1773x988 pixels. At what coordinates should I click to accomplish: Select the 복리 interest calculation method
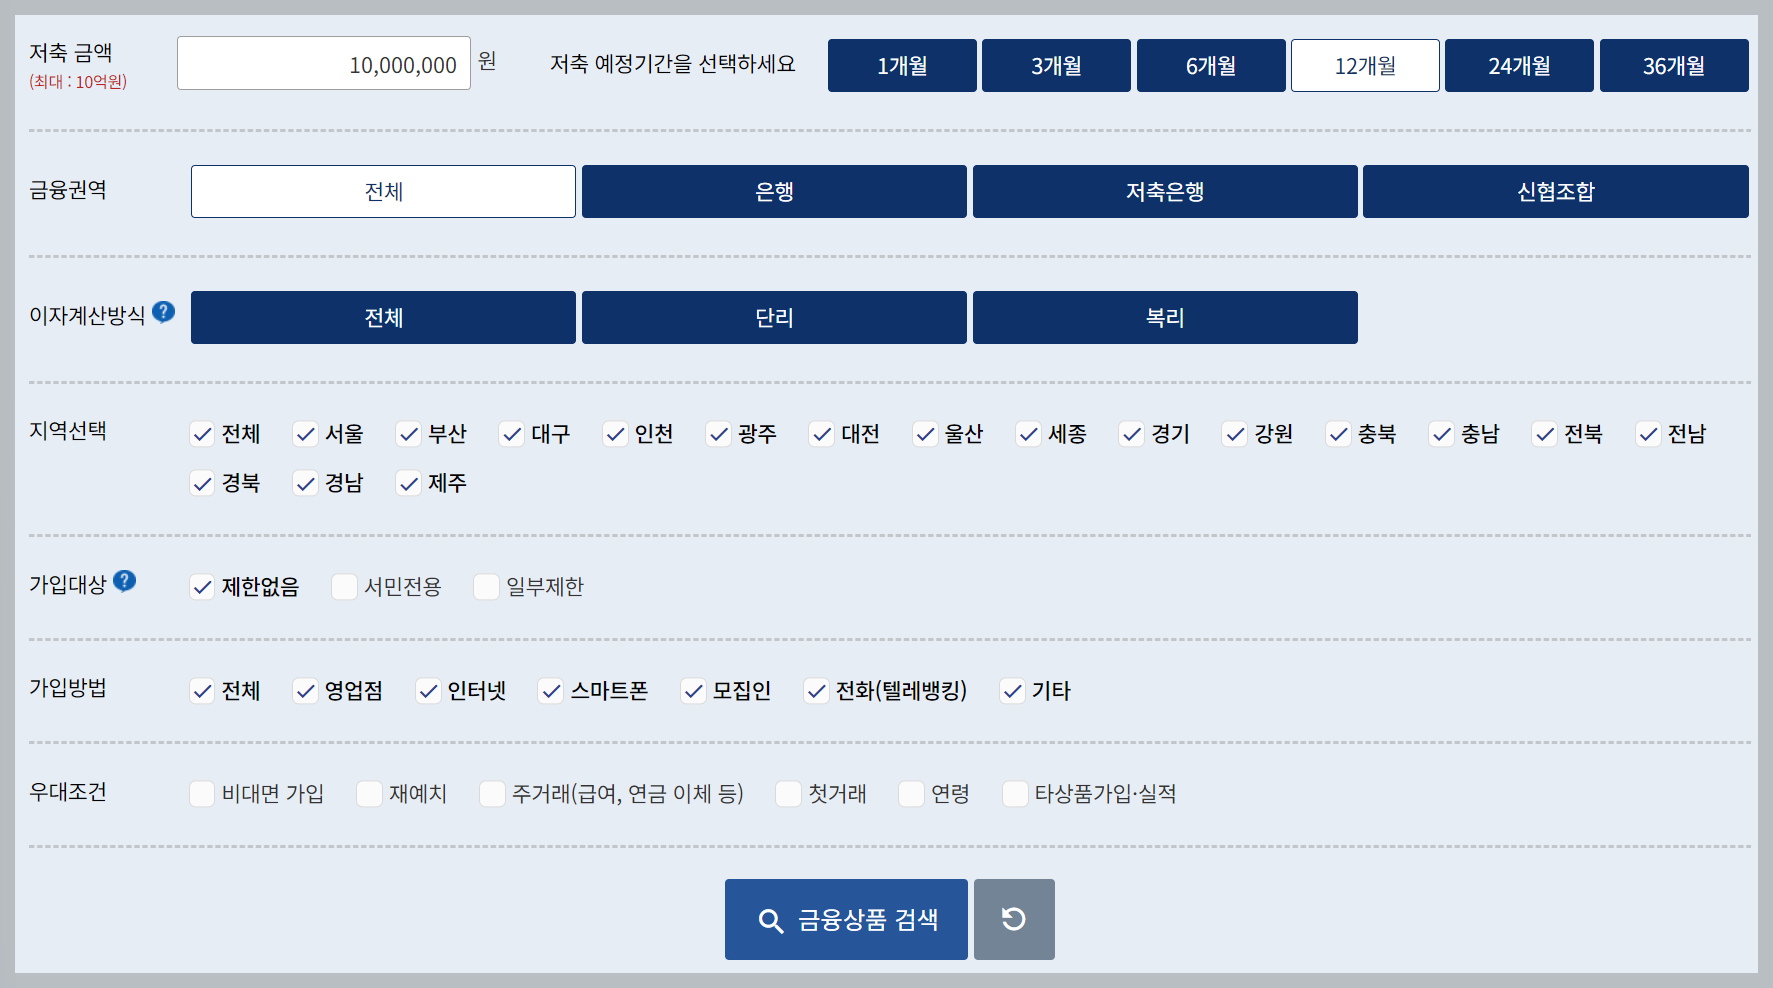(1164, 317)
